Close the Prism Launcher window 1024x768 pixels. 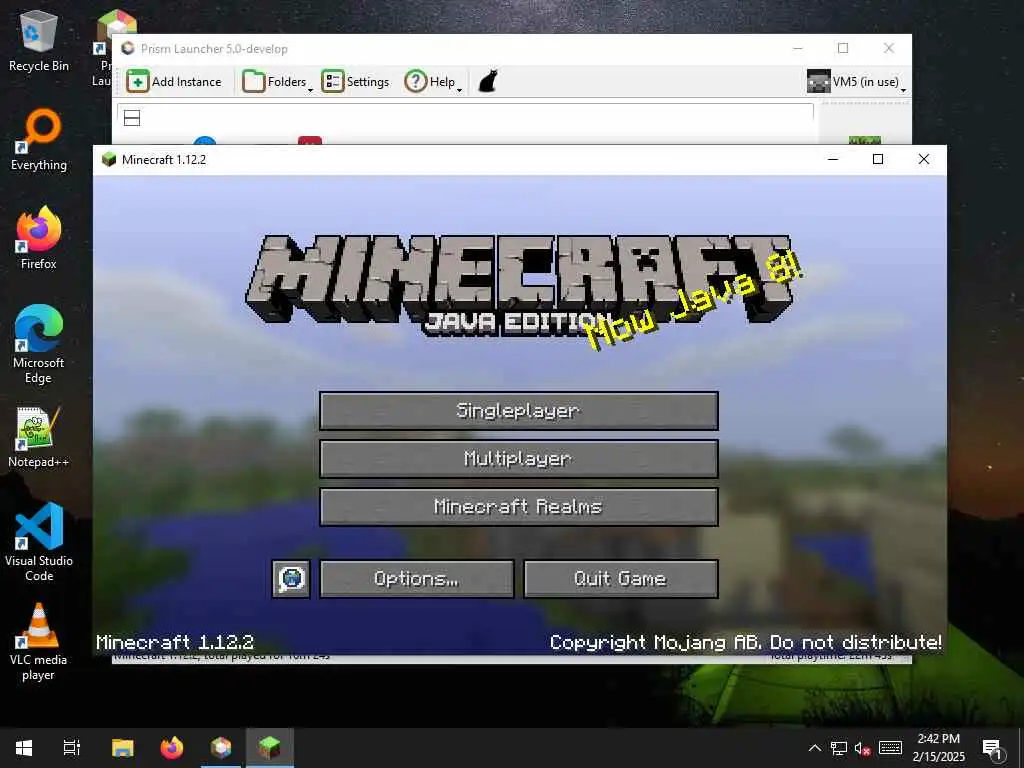(889, 48)
